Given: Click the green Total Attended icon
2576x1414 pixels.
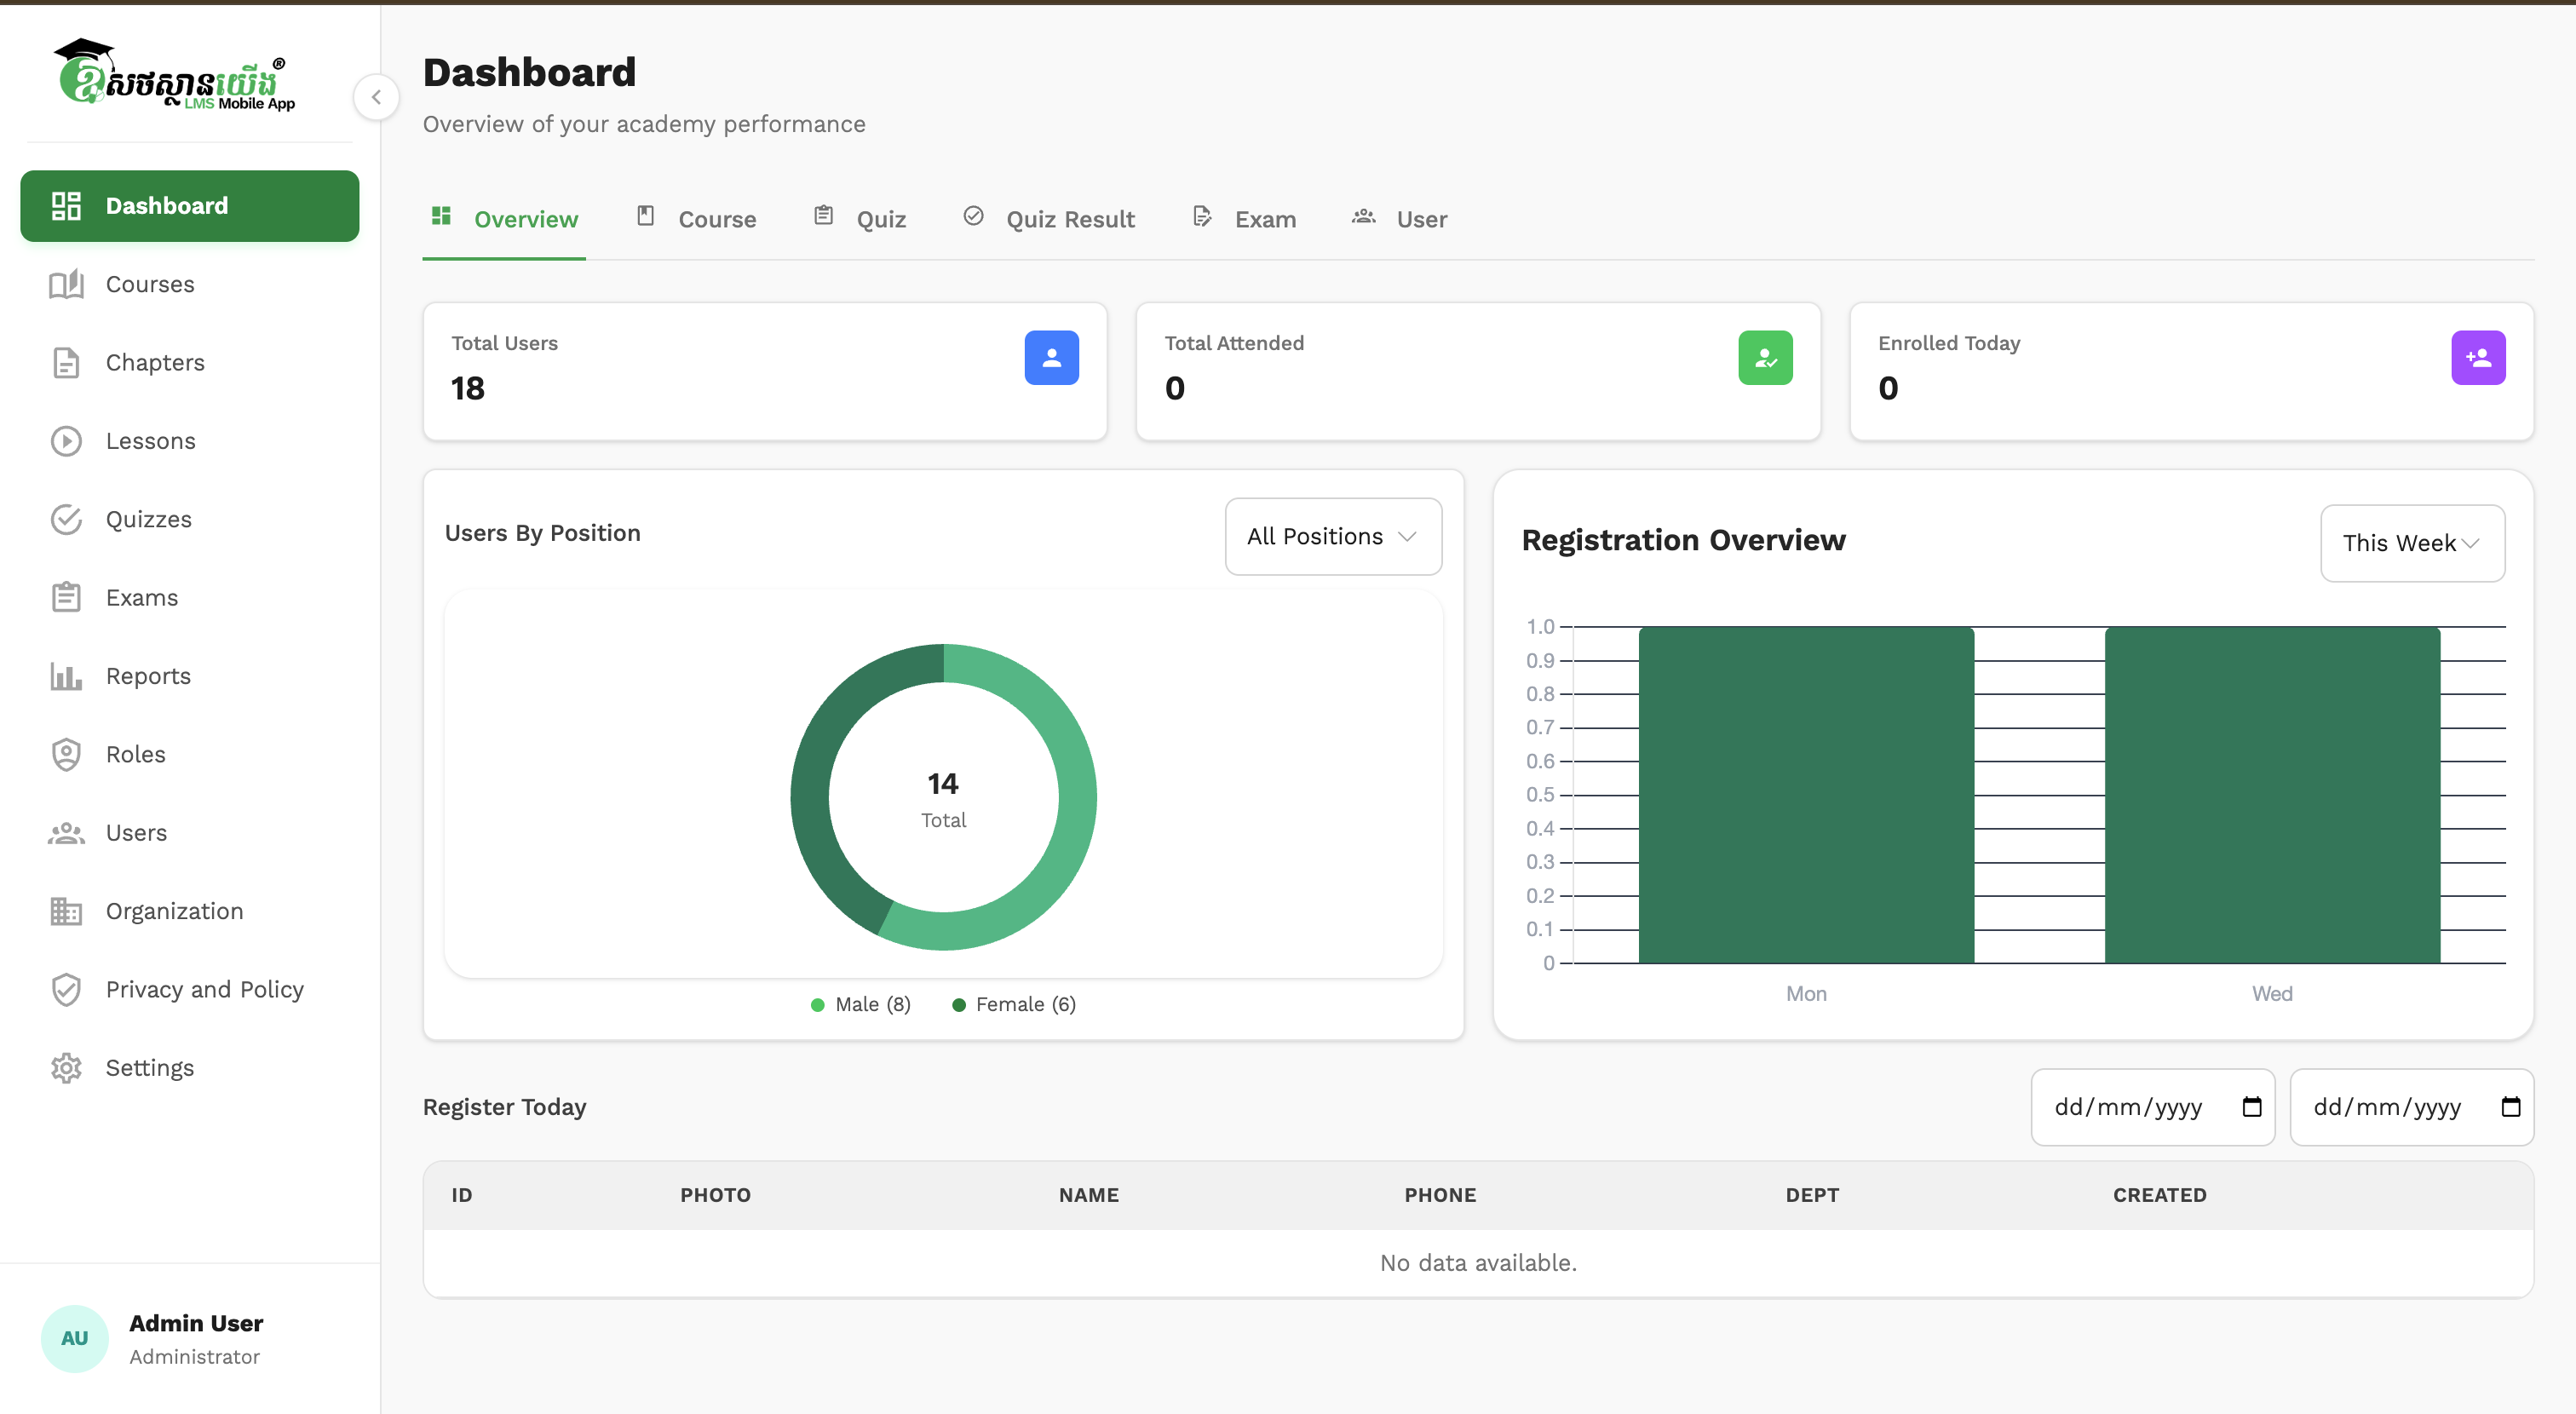Looking at the screenshot, I should point(1764,358).
